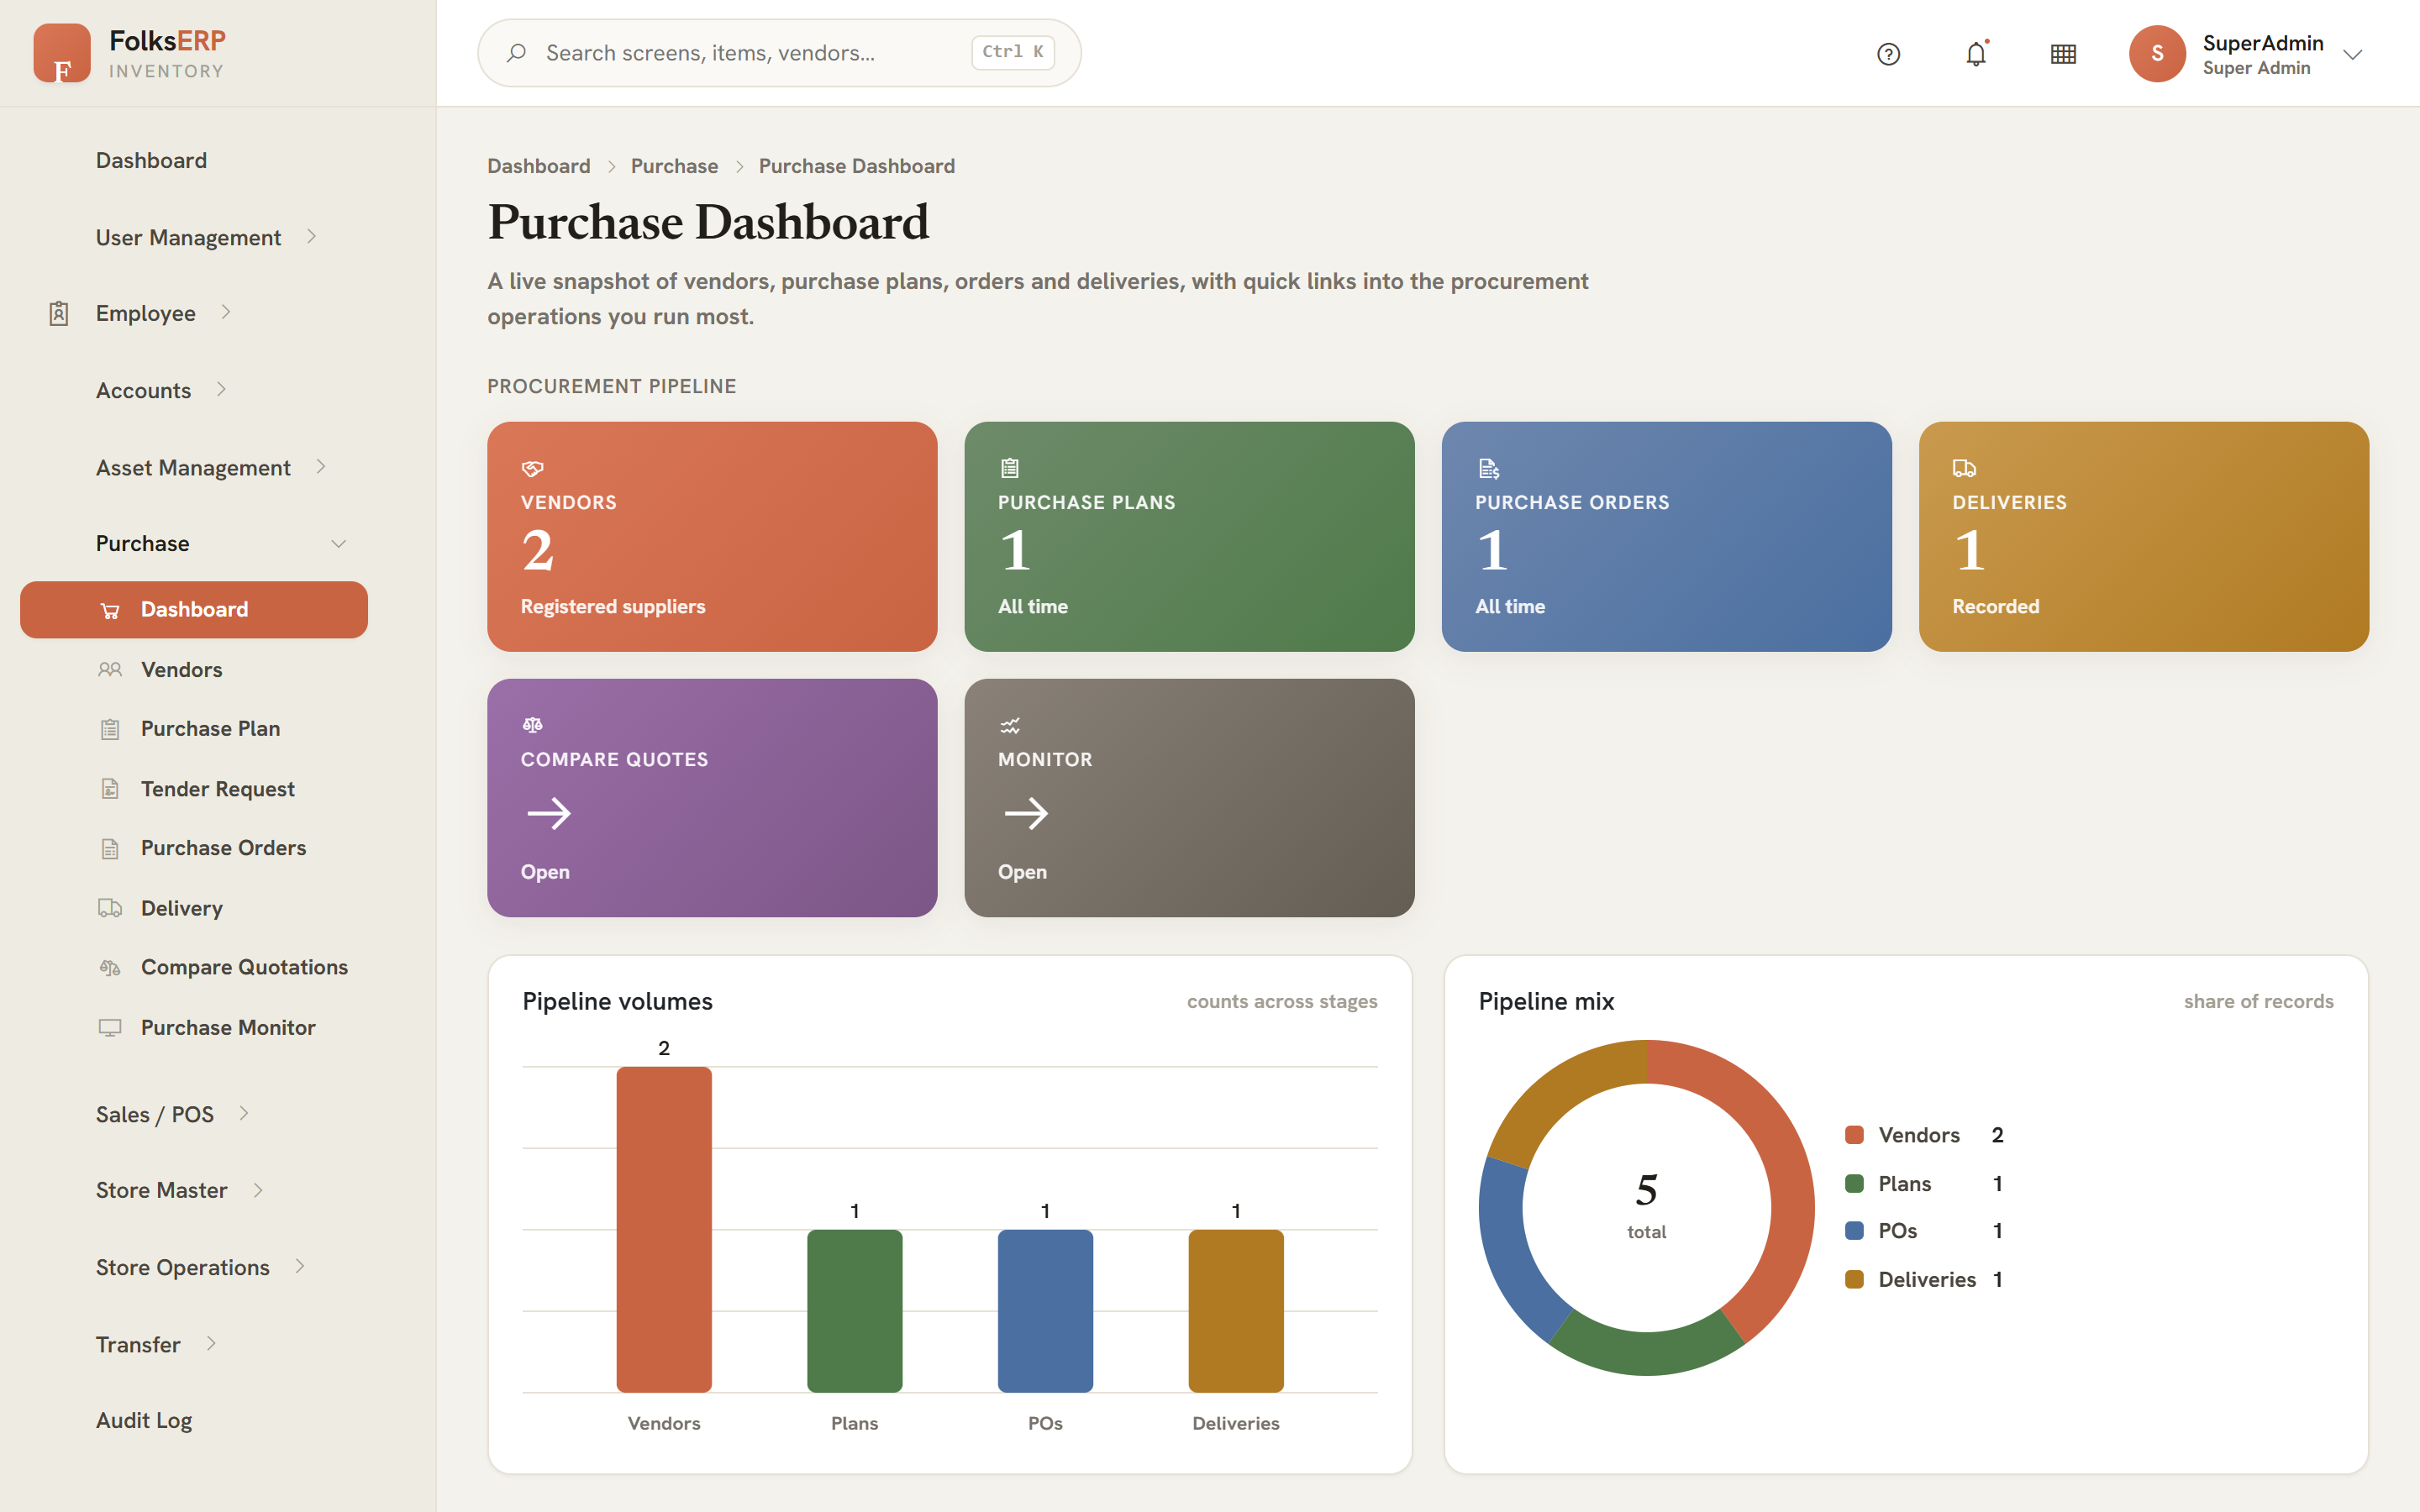Image resolution: width=2420 pixels, height=1512 pixels.
Task: Click the Deliveries bar in Pipeline volumes
Action: coord(1236,1311)
